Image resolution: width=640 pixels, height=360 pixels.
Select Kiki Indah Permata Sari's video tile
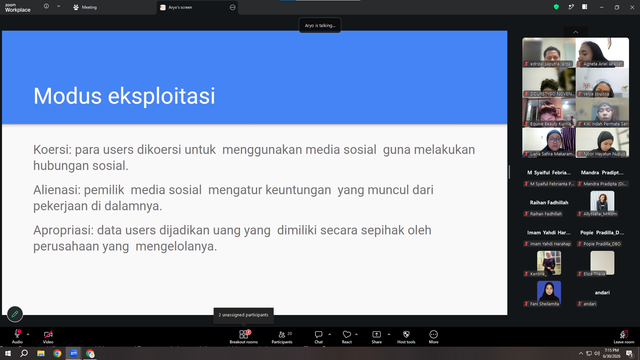602,112
